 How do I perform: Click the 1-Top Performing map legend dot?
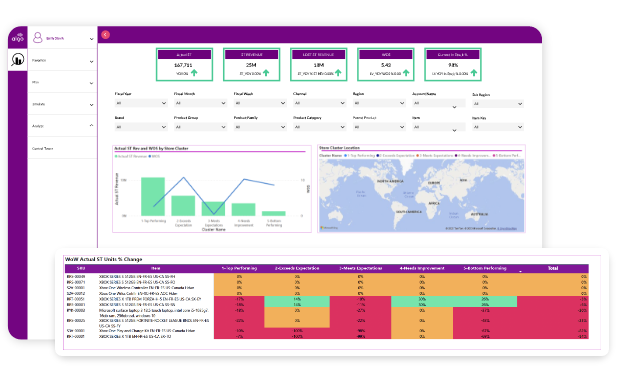pyautogui.click(x=346, y=155)
